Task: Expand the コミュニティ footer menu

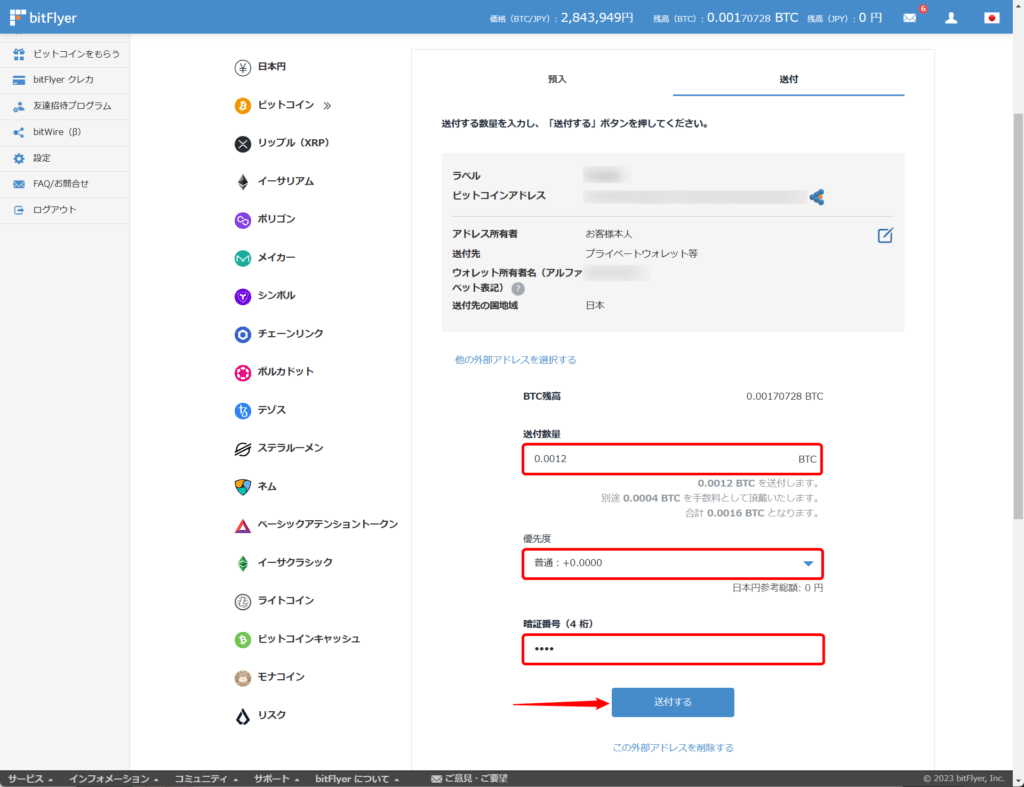Action: coord(206,779)
